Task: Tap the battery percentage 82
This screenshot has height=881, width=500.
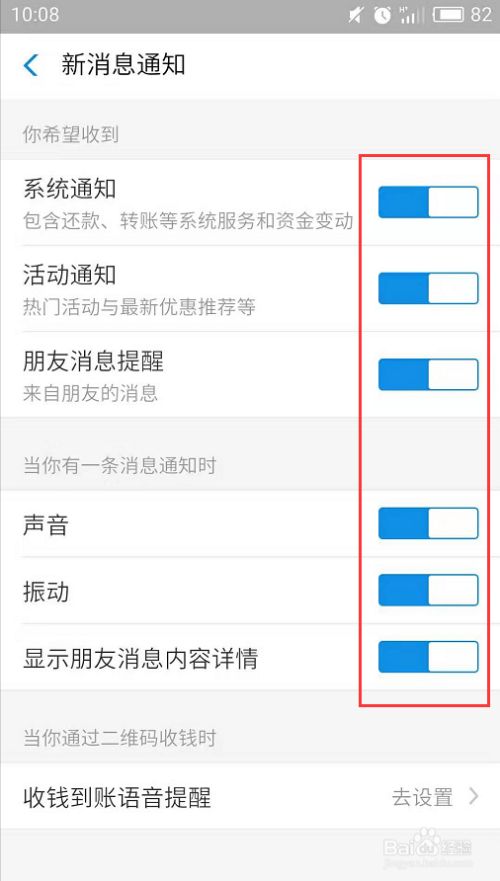Action: click(481, 15)
